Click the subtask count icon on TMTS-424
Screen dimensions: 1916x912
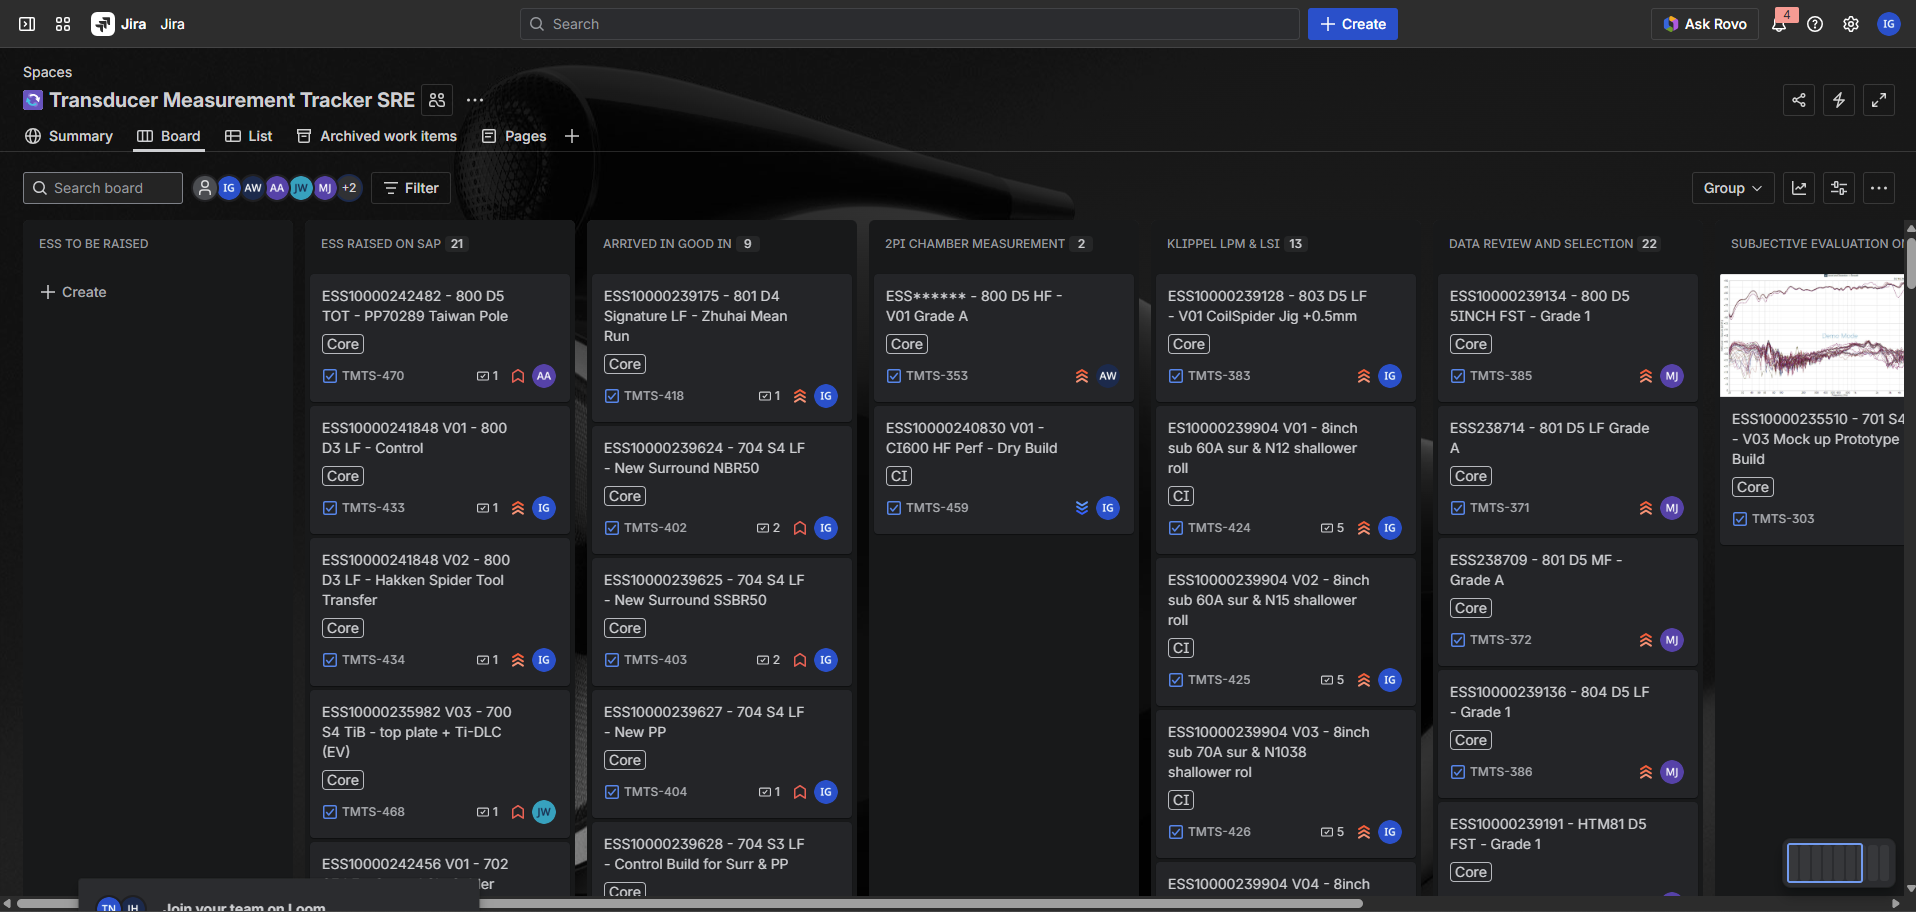1327,528
